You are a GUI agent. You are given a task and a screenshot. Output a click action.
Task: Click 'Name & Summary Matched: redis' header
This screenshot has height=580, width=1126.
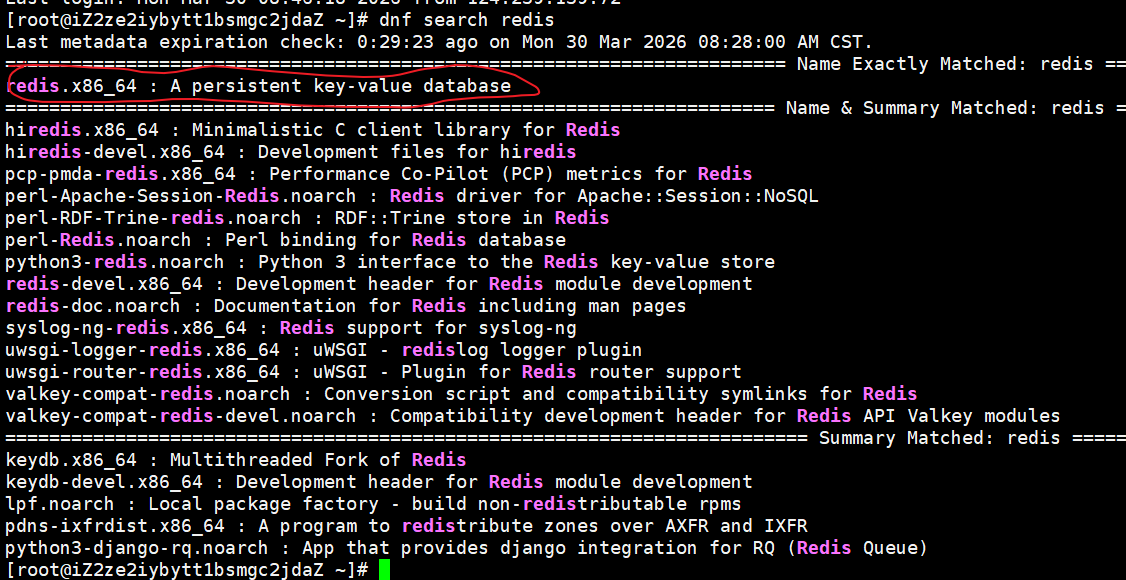point(944,108)
